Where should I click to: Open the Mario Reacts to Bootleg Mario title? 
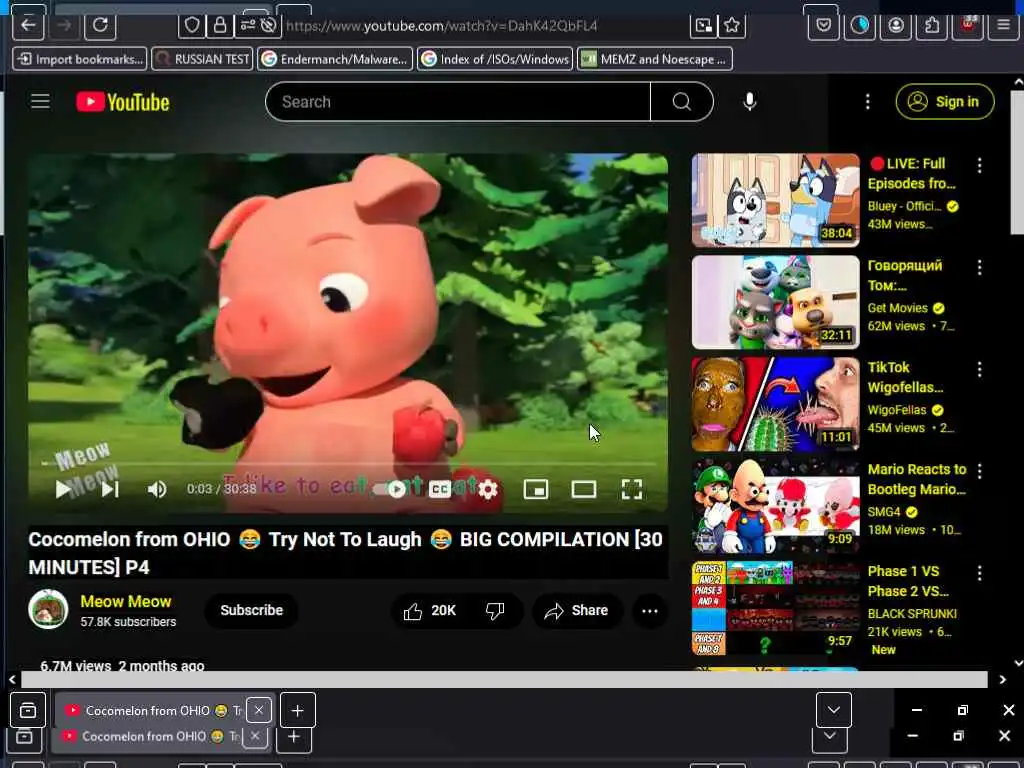pyautogui.click(x=917, y=479)
